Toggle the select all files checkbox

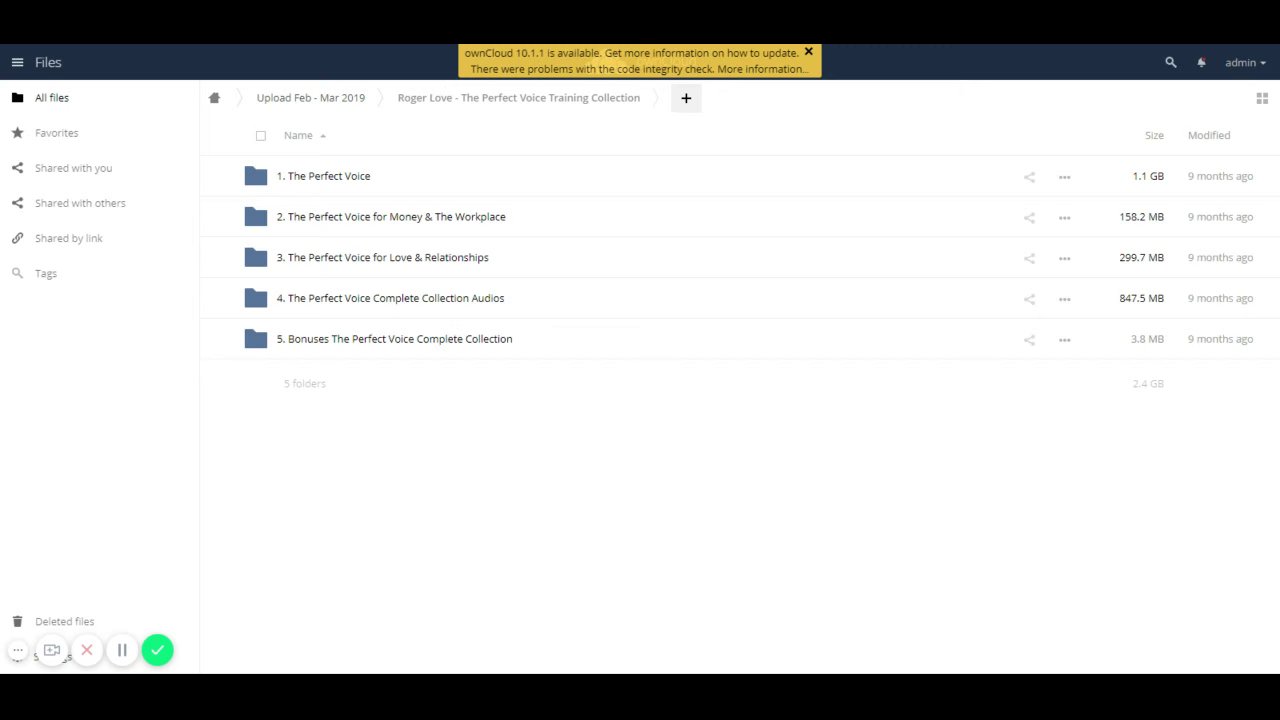click(x=261, y=136)
